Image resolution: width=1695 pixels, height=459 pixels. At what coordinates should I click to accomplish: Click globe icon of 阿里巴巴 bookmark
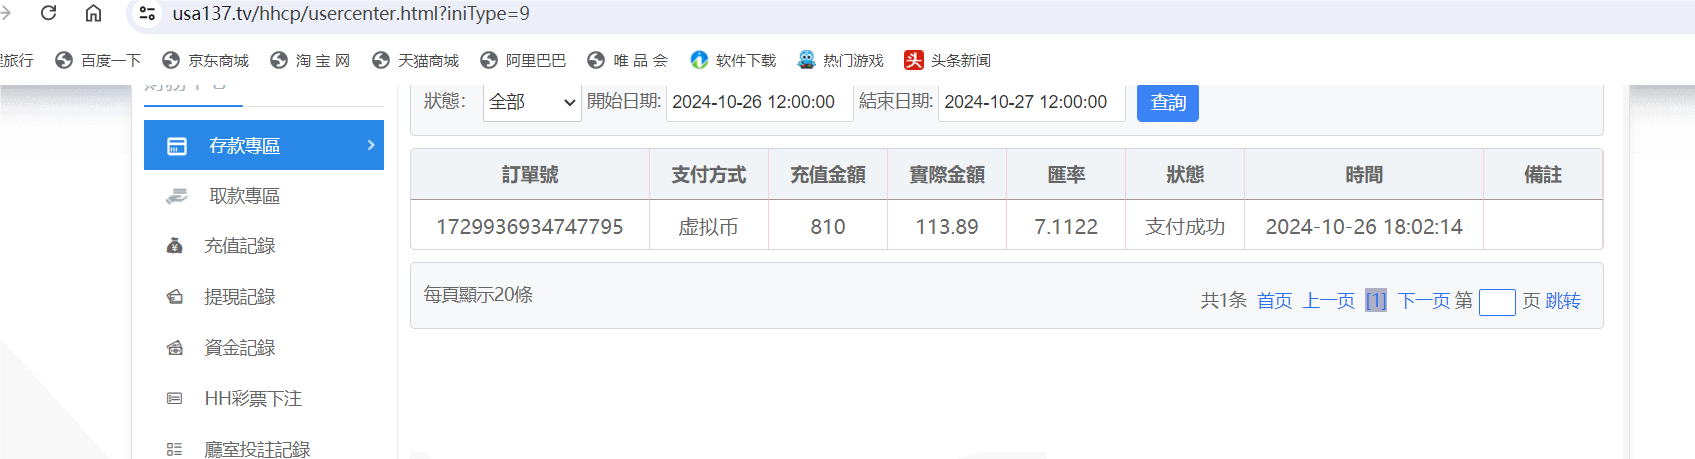pos(489,60)
